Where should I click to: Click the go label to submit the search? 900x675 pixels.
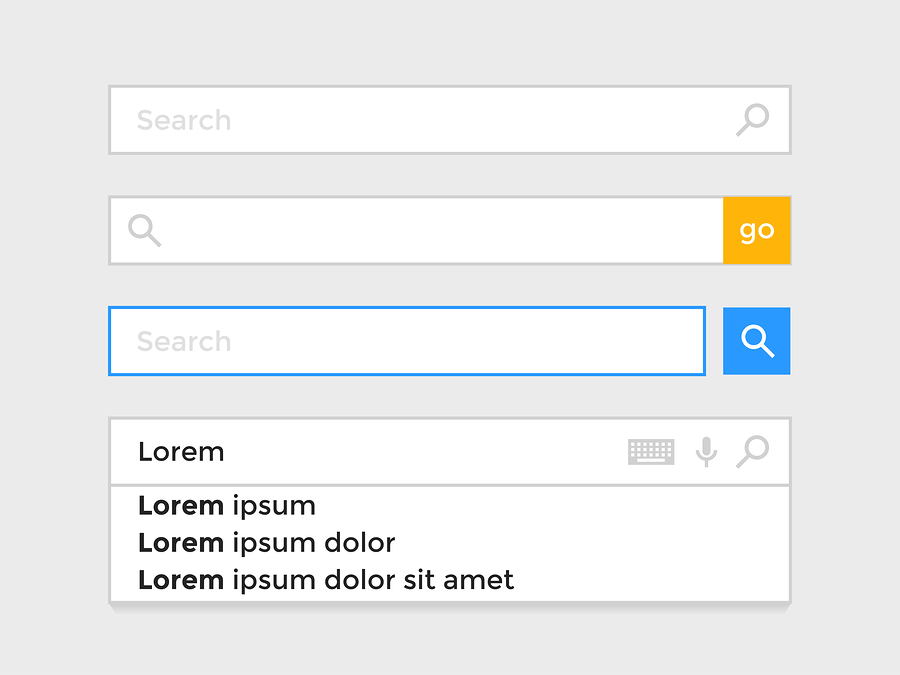(x=757, y=230)
